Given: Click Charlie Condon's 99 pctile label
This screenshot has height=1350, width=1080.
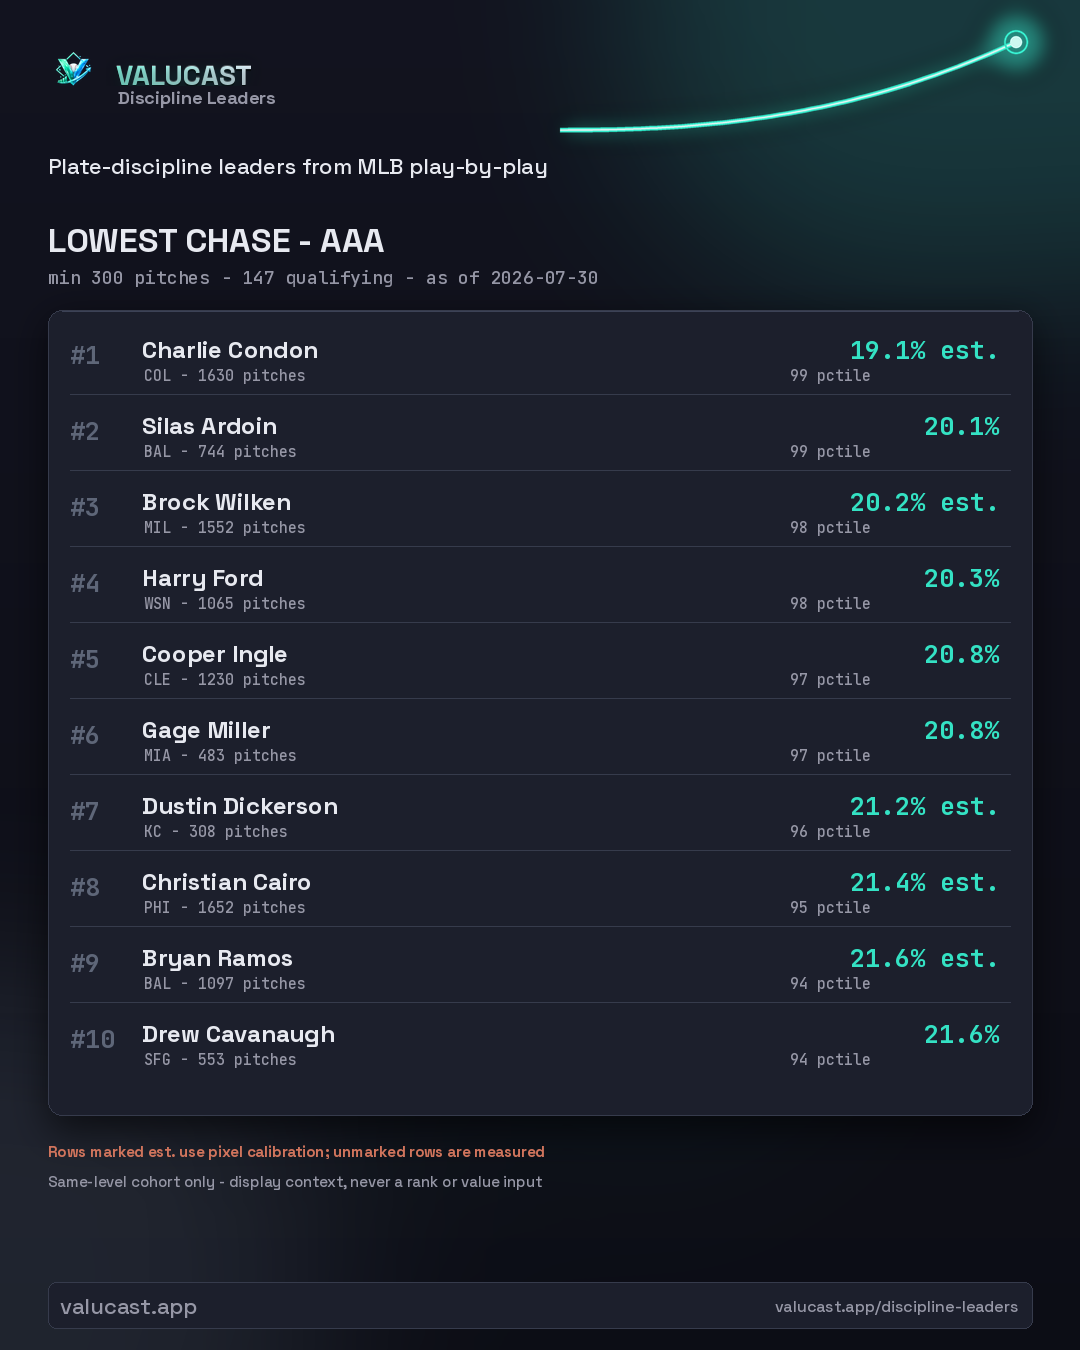Looking at the screenshot, I should 830,376.
